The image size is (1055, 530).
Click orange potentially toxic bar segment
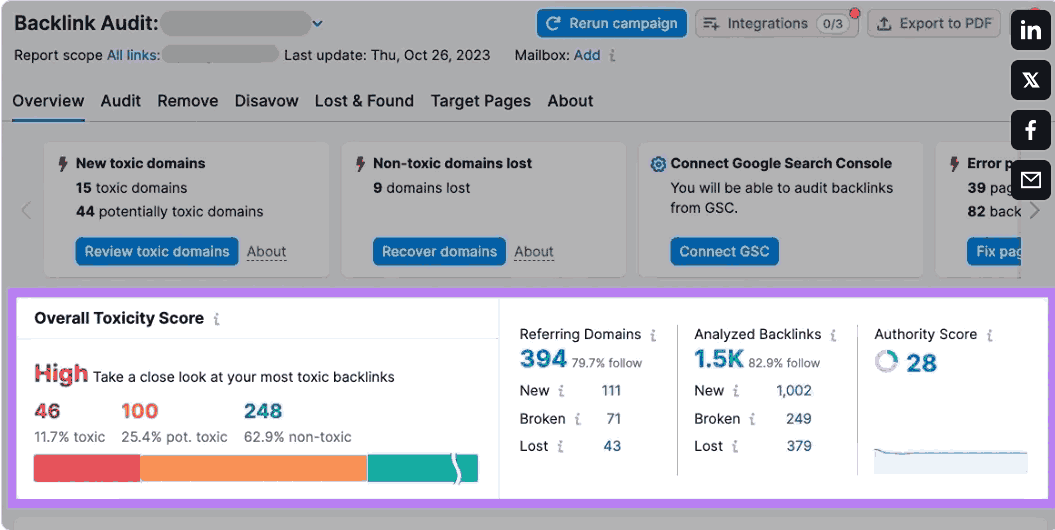[x=254, y=468]
